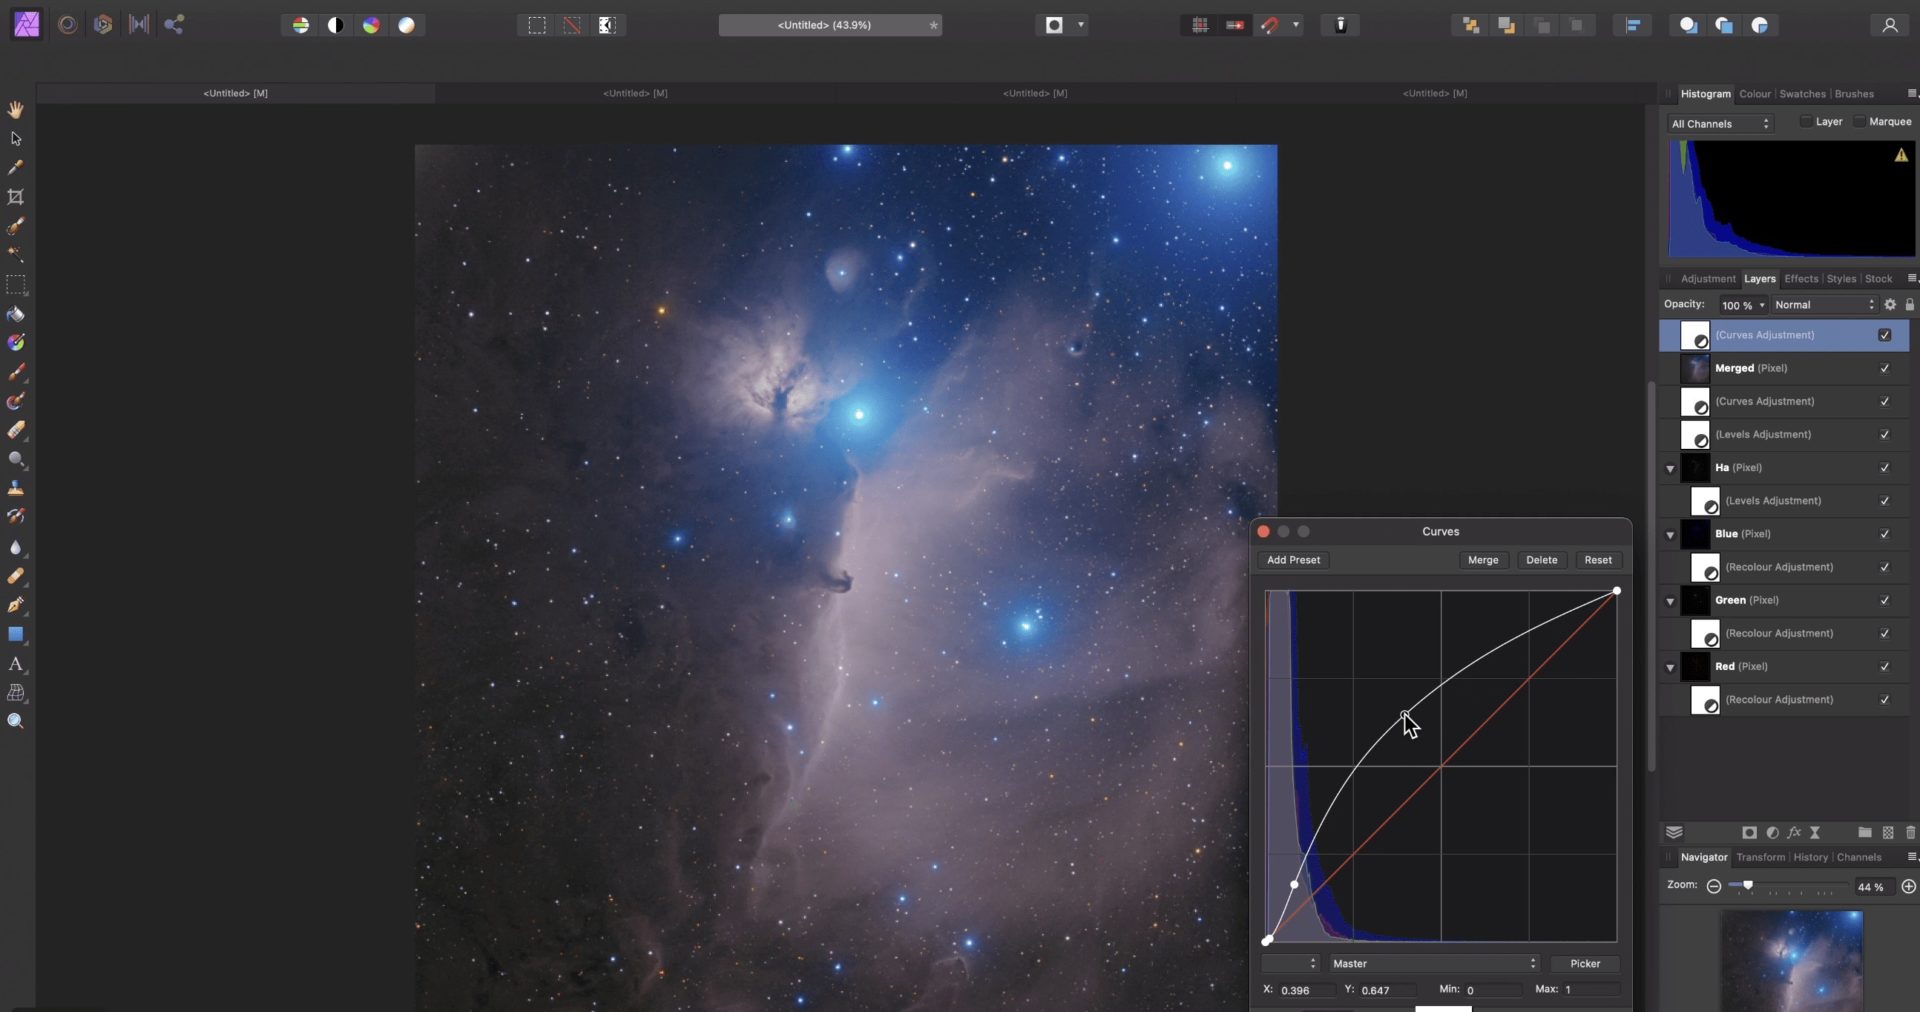
Task: Switch to the Swatches tab
Action: pos(1802,94)
